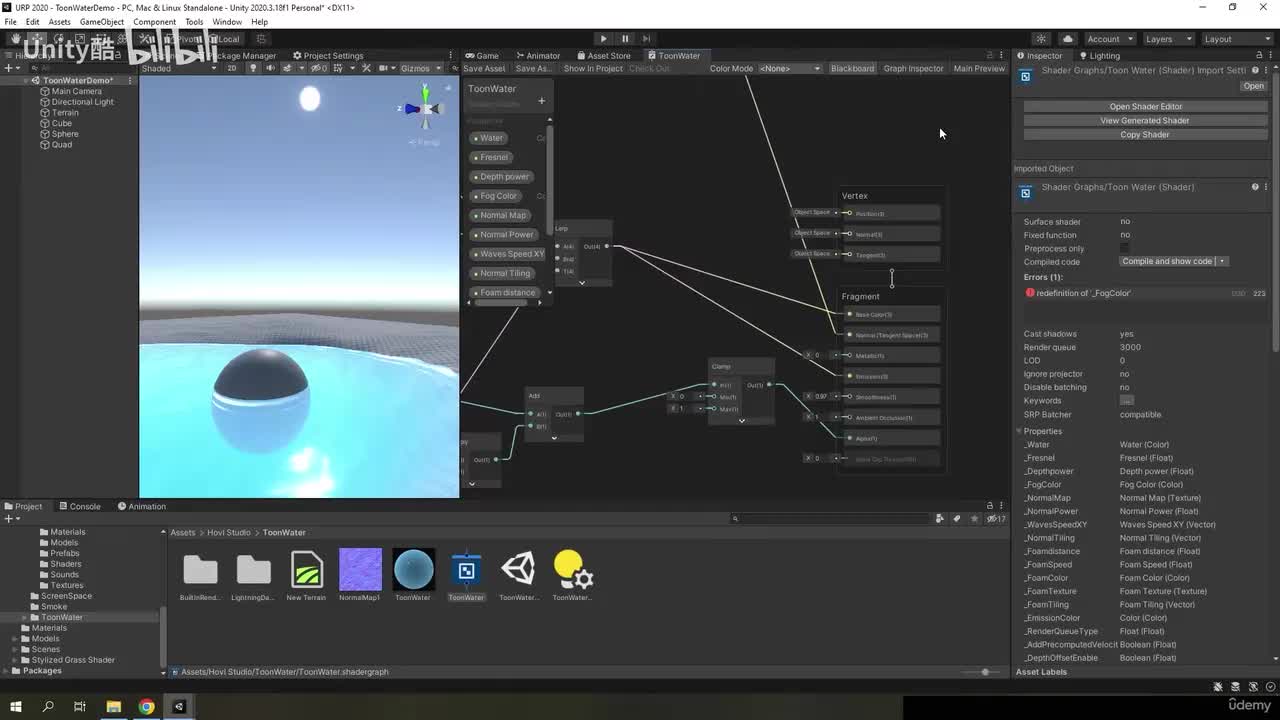This screenshot has height=720, width=1280.
Task: Select the Normal Map blackboard property
Action: pyautogui.click(x=500, y=215)
